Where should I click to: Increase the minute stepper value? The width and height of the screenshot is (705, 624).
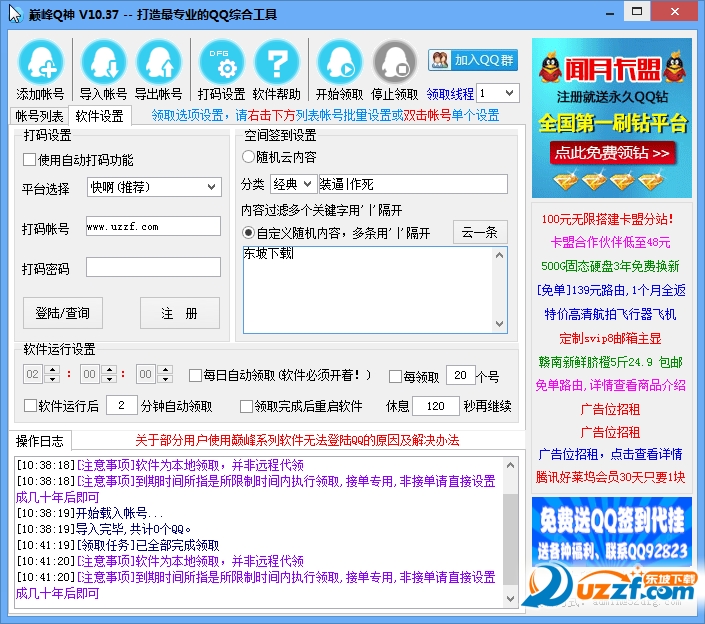click(109, 370)
